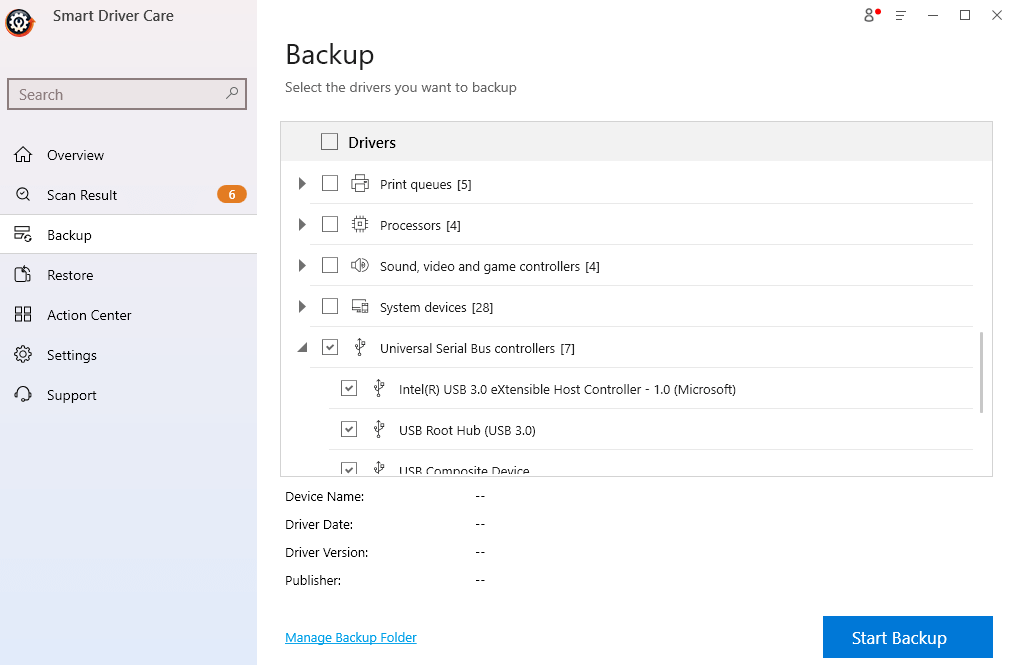Click Start Backup
Viewport: 1010px width, 665px height.
point(906,637)
